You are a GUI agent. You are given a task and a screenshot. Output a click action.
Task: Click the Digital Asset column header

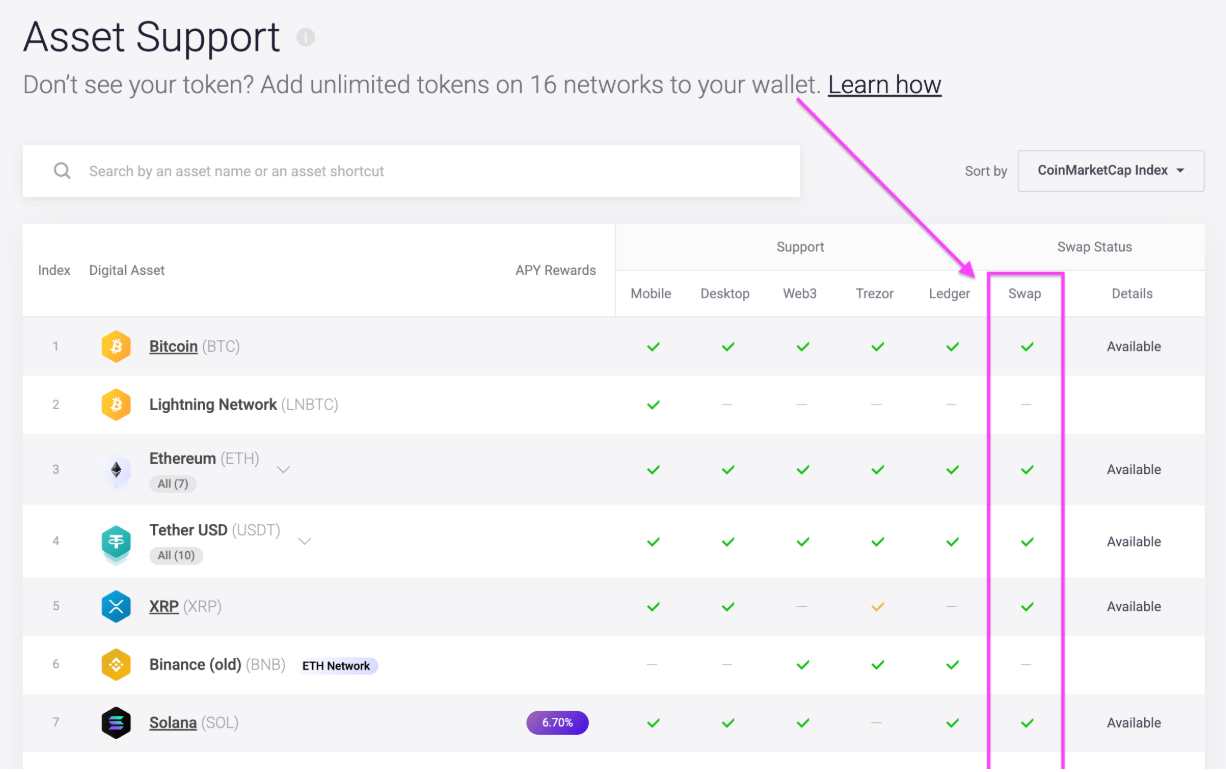pos(127,271)
